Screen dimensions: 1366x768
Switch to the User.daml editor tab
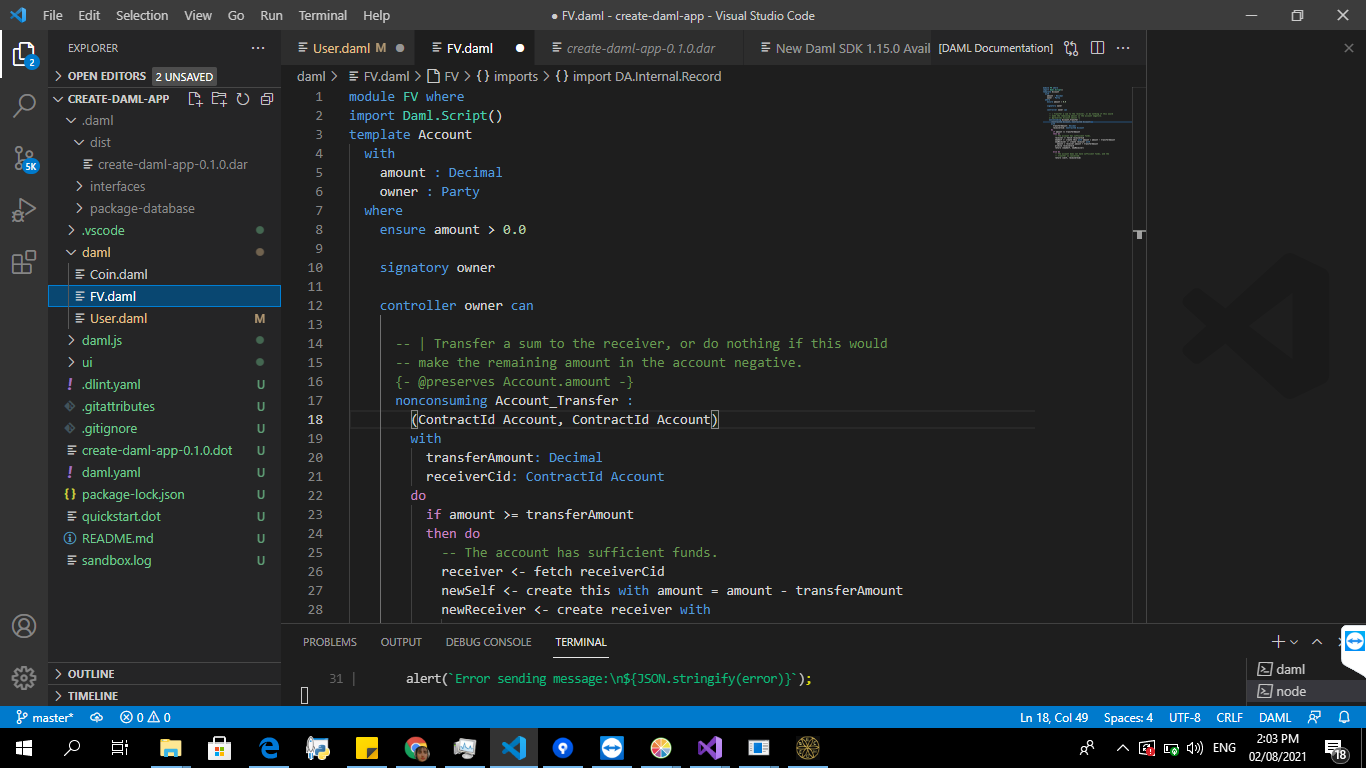tap(341, 48)
